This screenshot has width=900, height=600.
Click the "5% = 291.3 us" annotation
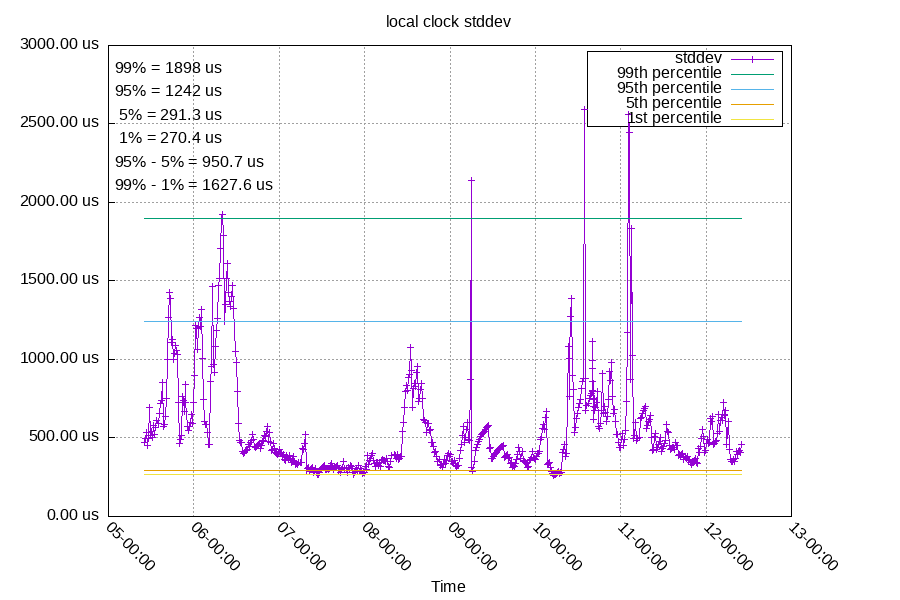(170, 115)
